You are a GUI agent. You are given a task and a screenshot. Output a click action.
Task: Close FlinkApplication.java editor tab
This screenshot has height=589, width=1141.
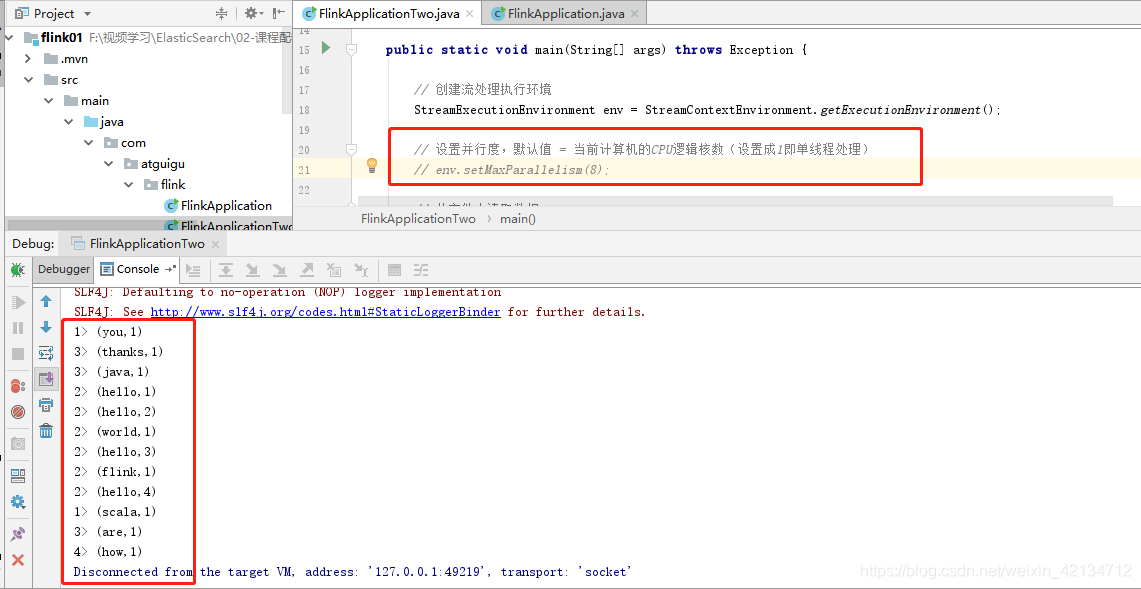(634, 14)
